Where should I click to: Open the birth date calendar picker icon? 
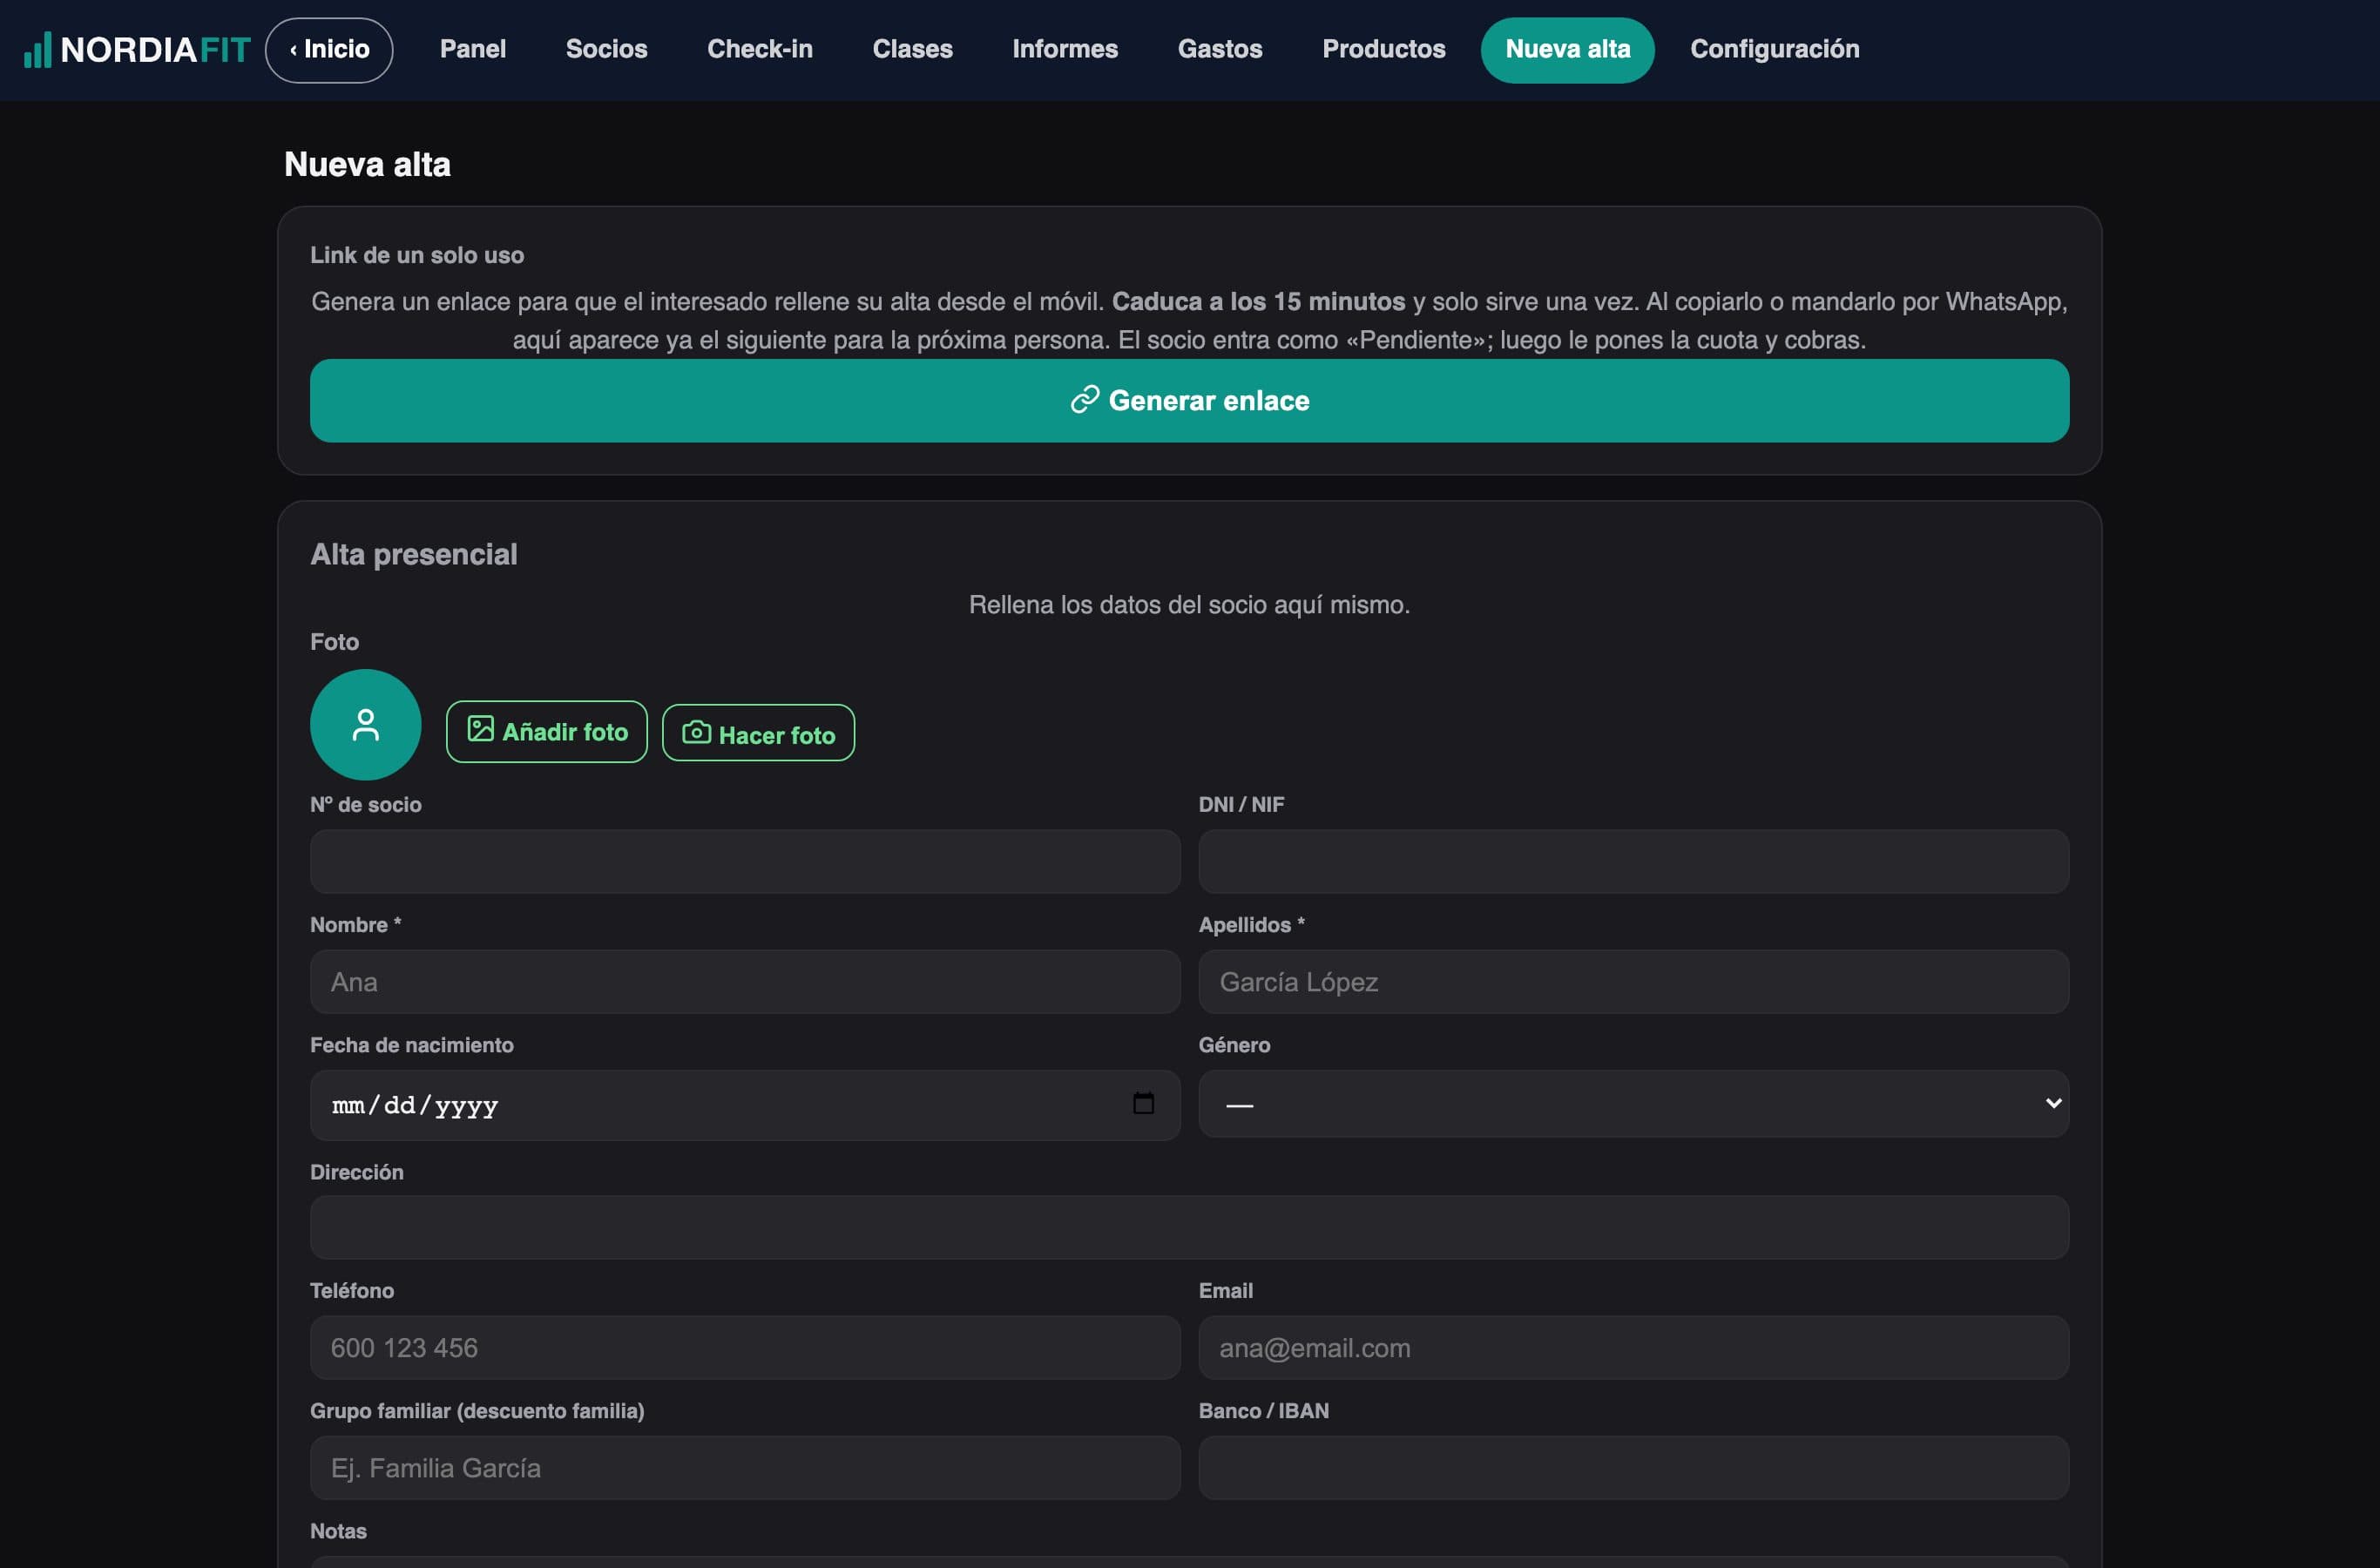tap(1143, 1104)
